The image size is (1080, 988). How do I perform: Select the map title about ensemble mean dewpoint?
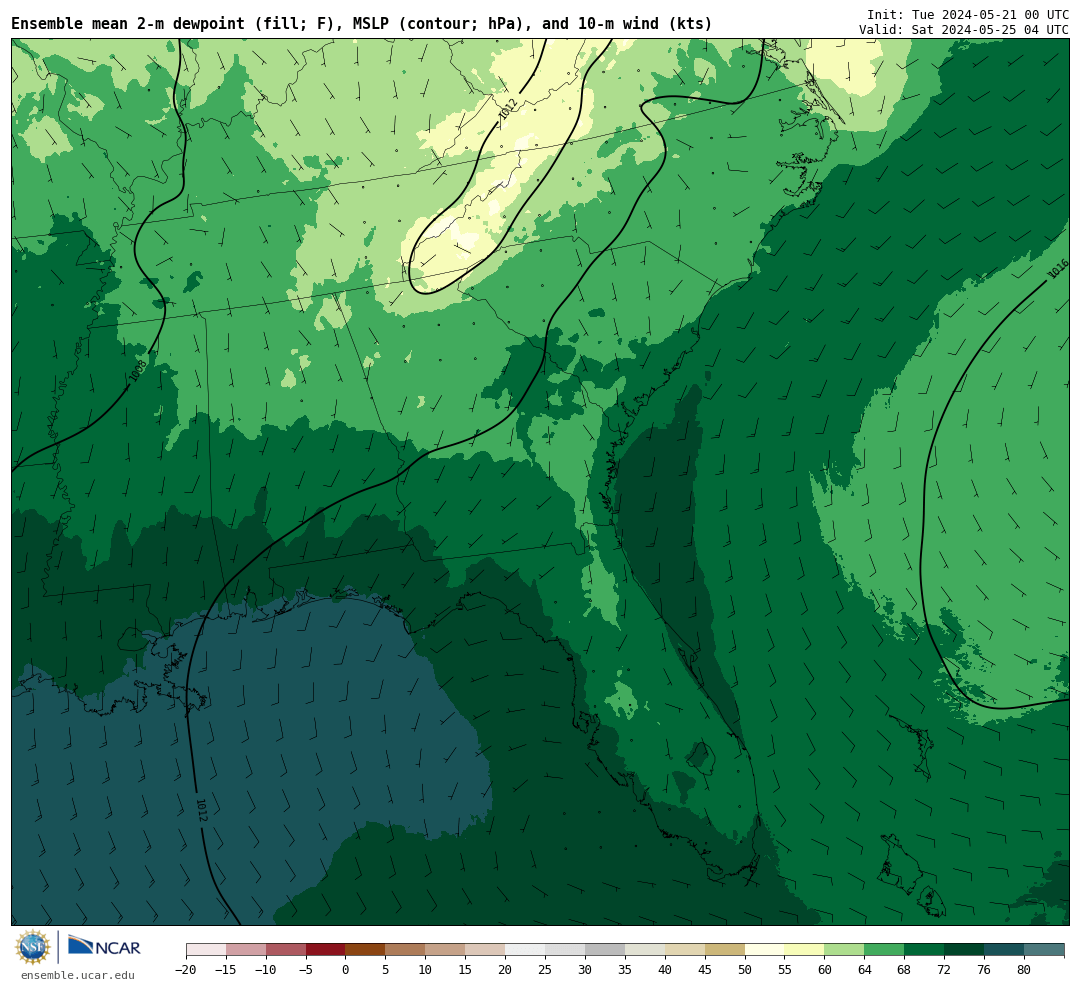pyautogui.click(x=362, y=24)
